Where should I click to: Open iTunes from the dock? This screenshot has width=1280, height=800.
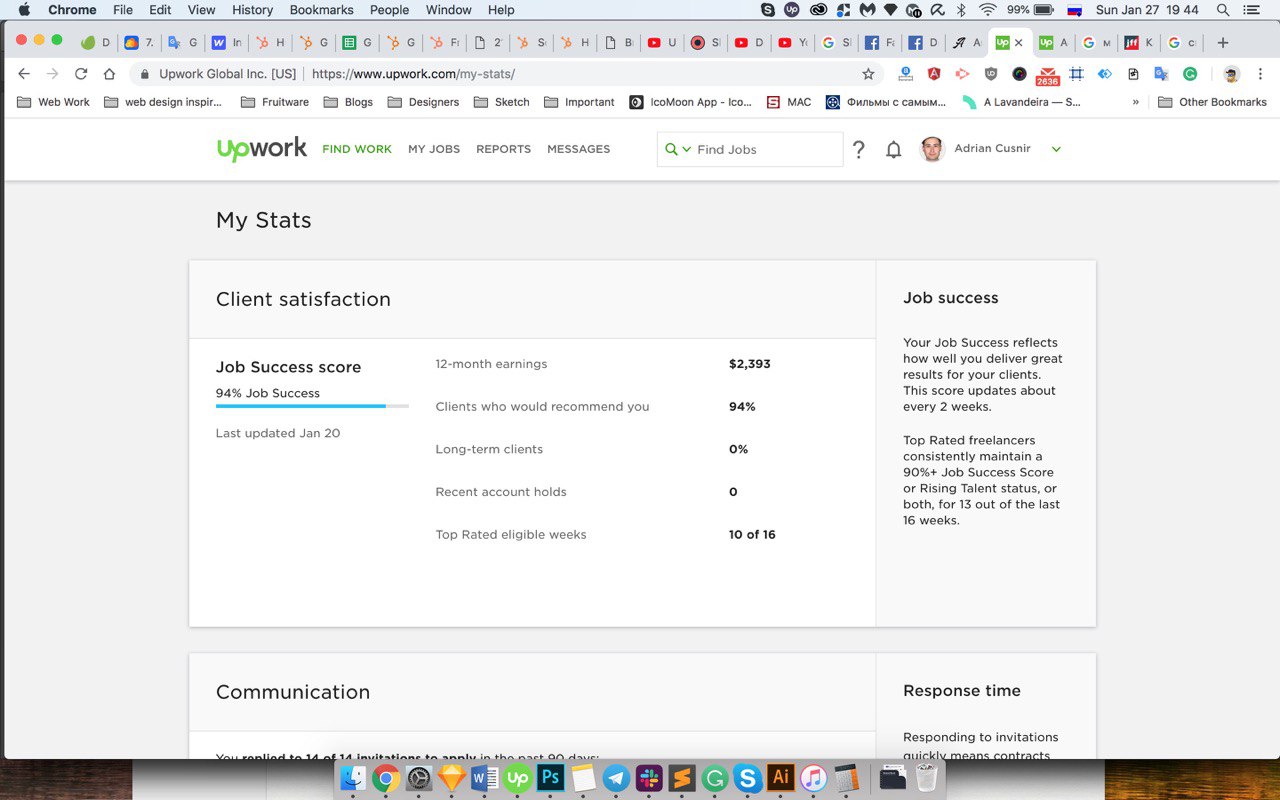(814, 778)
